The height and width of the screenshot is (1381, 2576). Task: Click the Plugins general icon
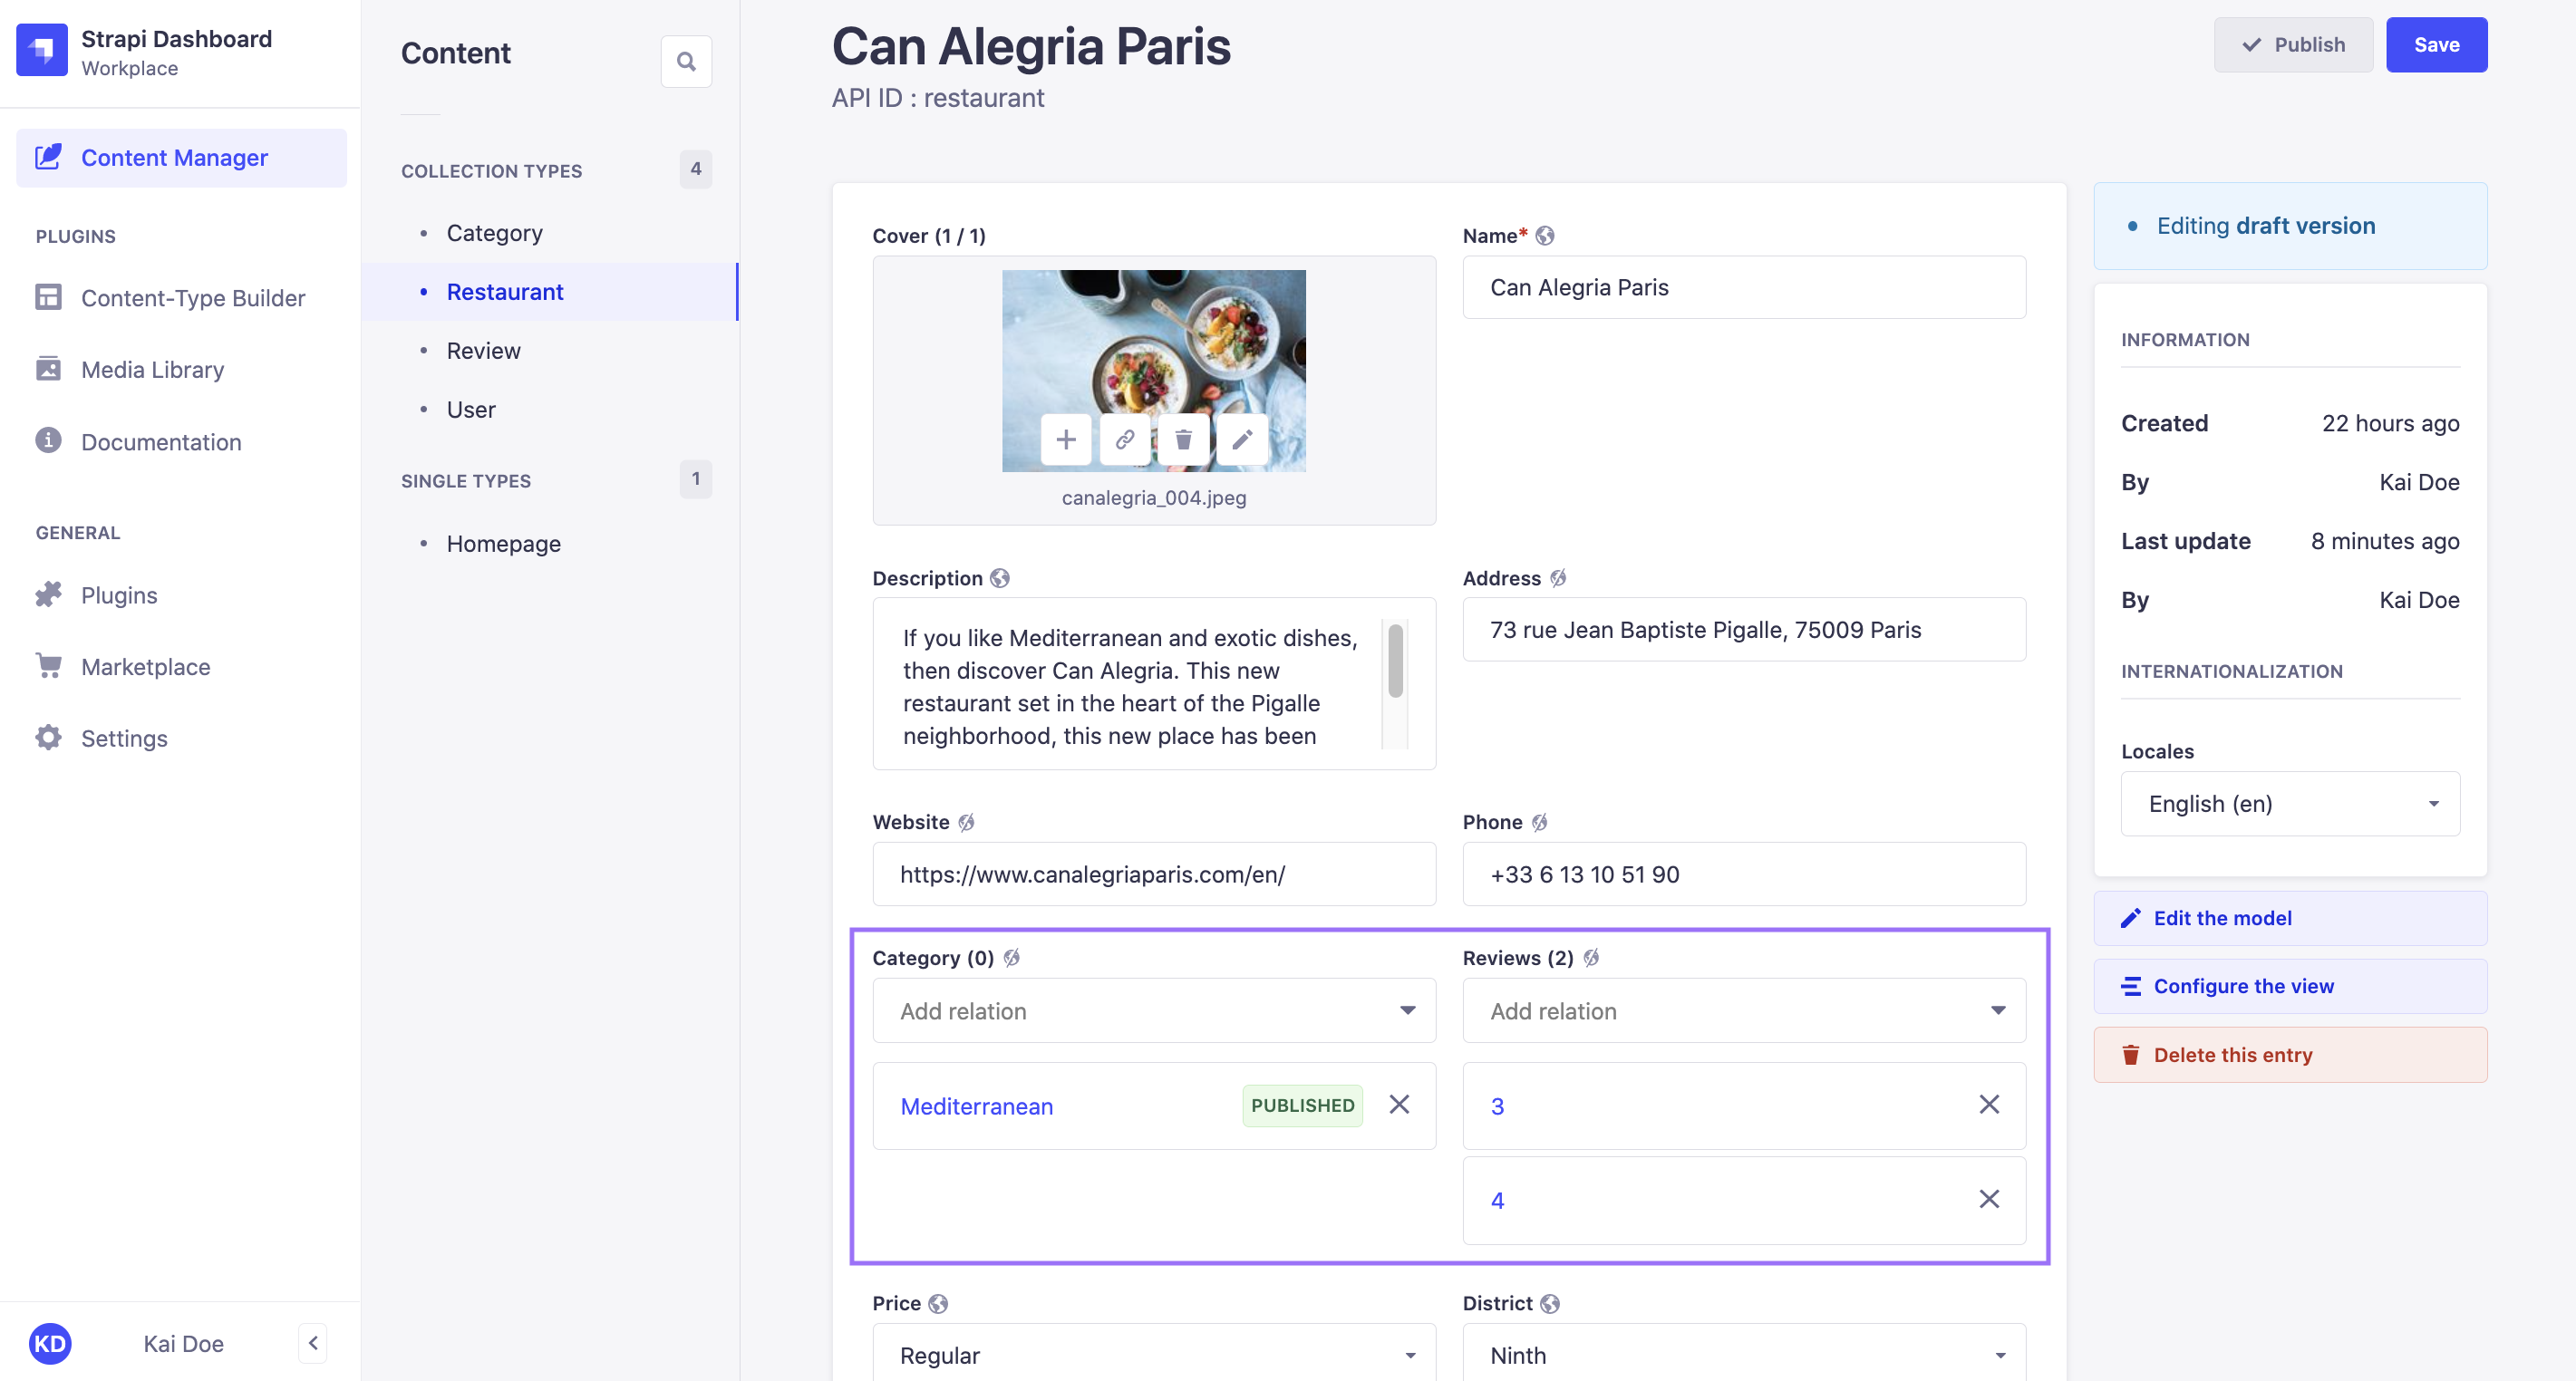[48, 593]
